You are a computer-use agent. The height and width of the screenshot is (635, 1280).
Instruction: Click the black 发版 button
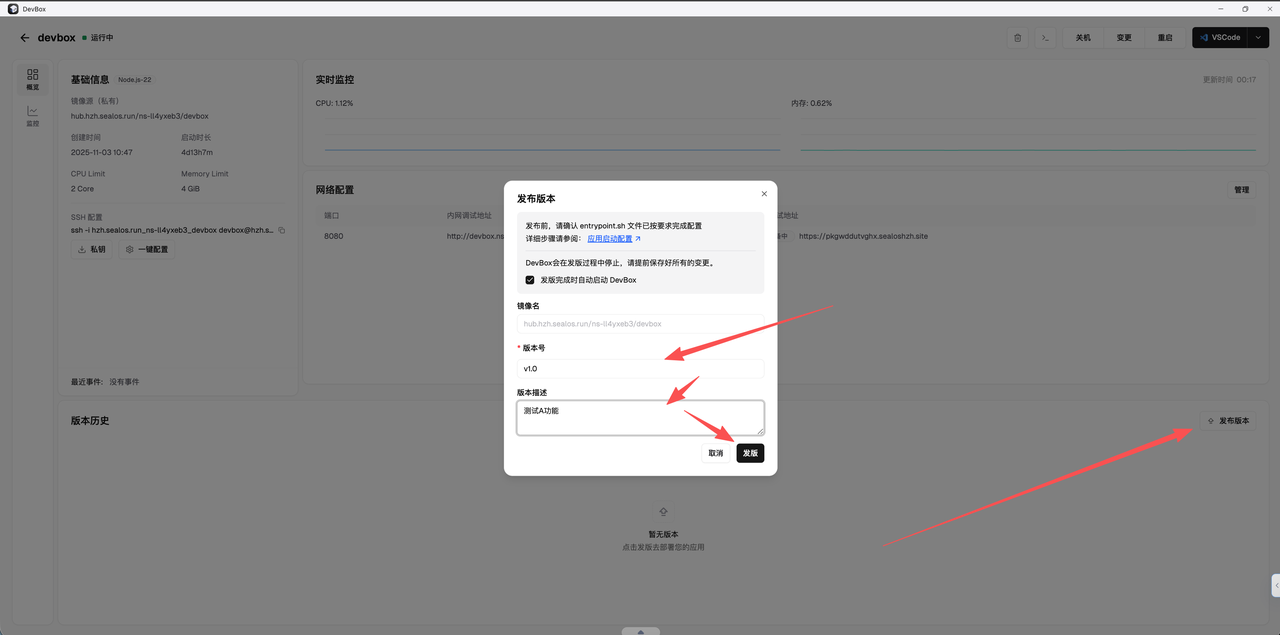[750, 453]
